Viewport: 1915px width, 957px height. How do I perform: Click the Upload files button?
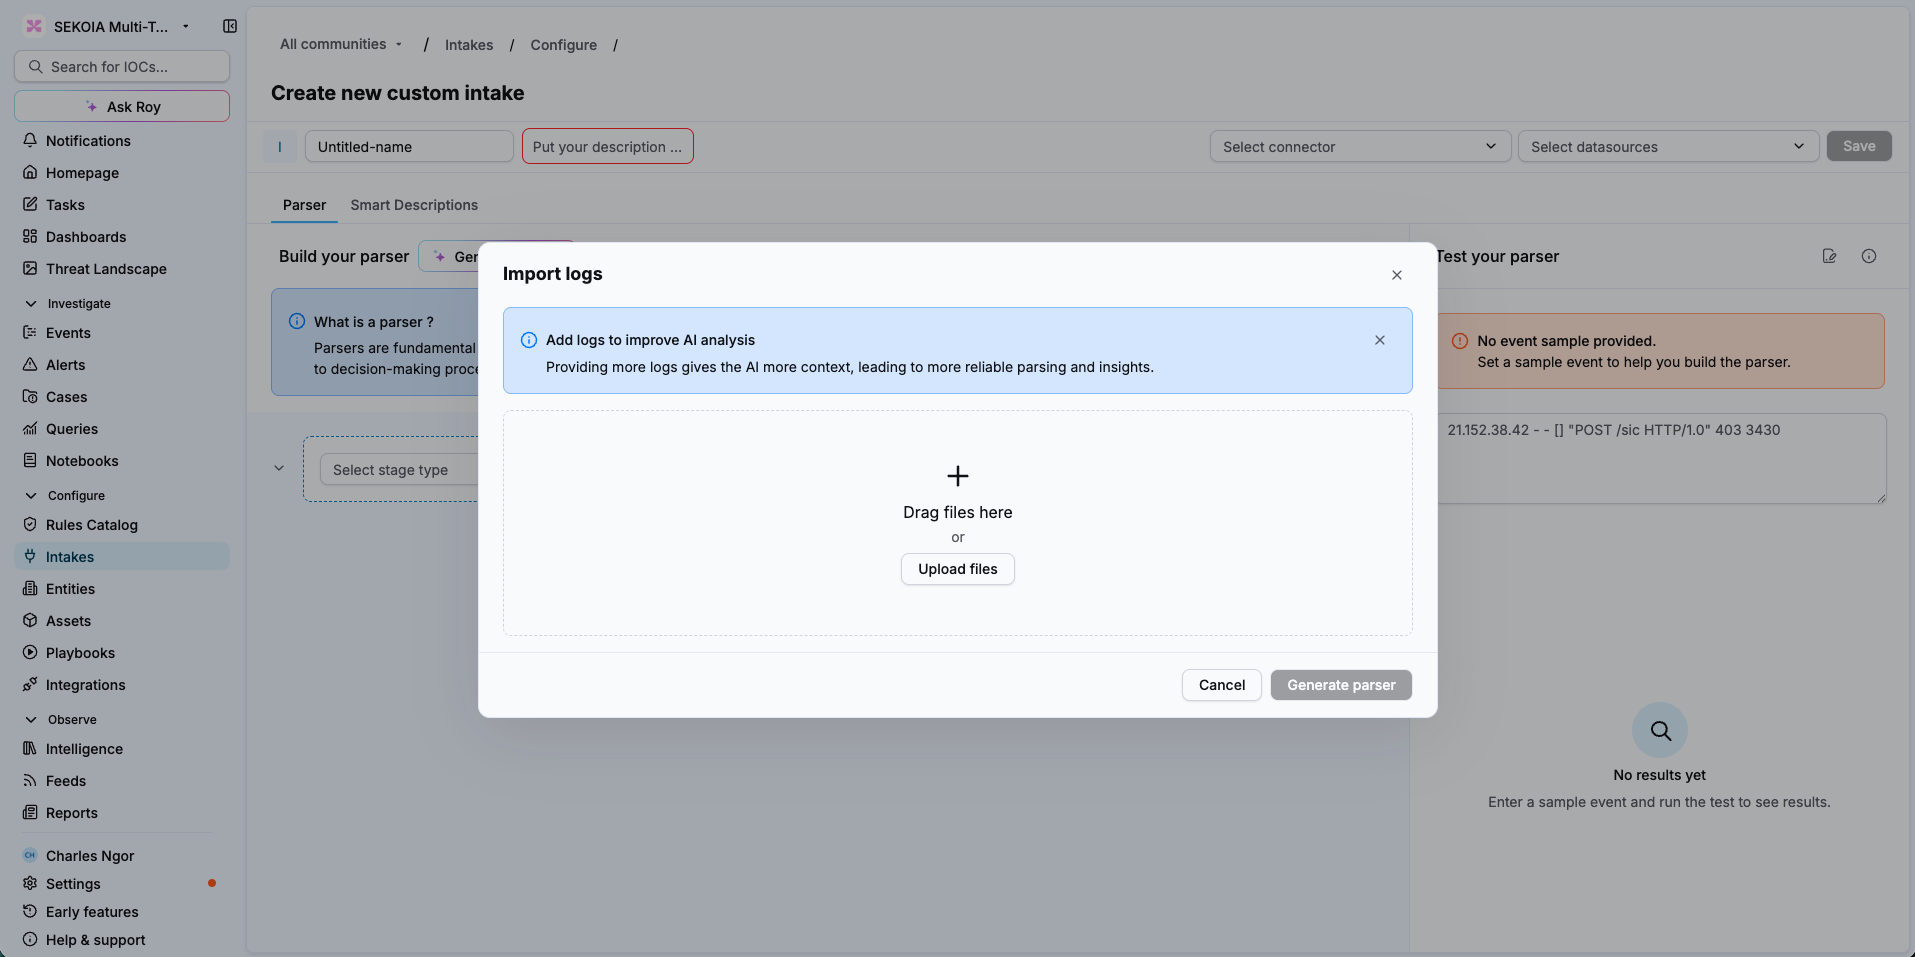(x=957, y=569)
